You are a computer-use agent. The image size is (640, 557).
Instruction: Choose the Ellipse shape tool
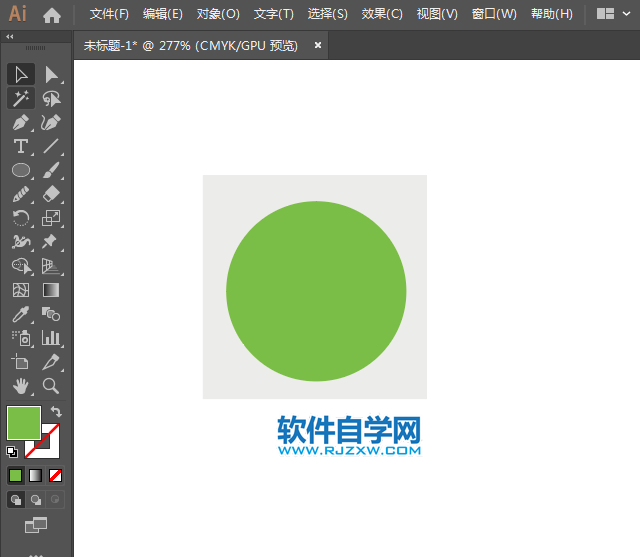point(20,170)
